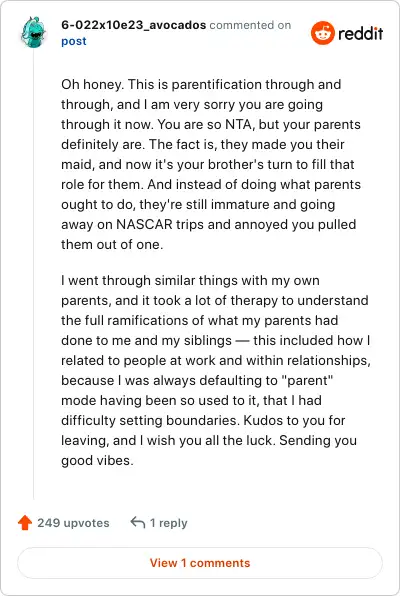Collapse comment via vertical thread line
This screenshot has width=400, height=596.
[x=33, y=274]
